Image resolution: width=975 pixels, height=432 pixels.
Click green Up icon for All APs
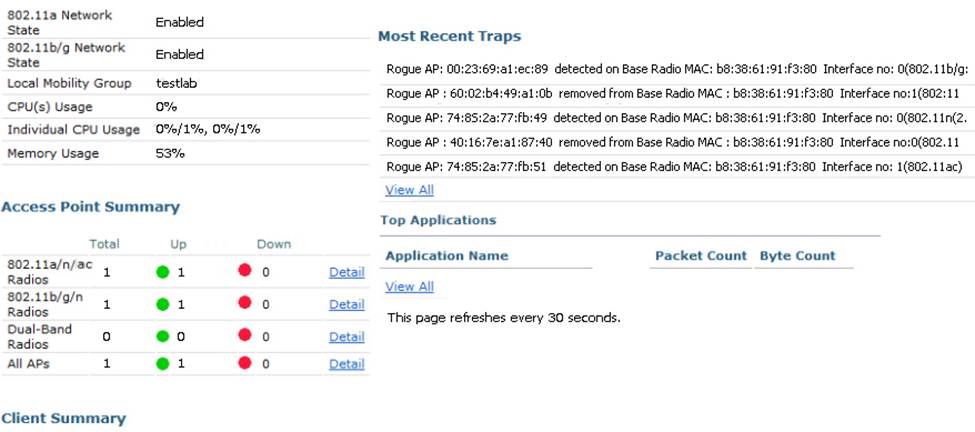161,364
